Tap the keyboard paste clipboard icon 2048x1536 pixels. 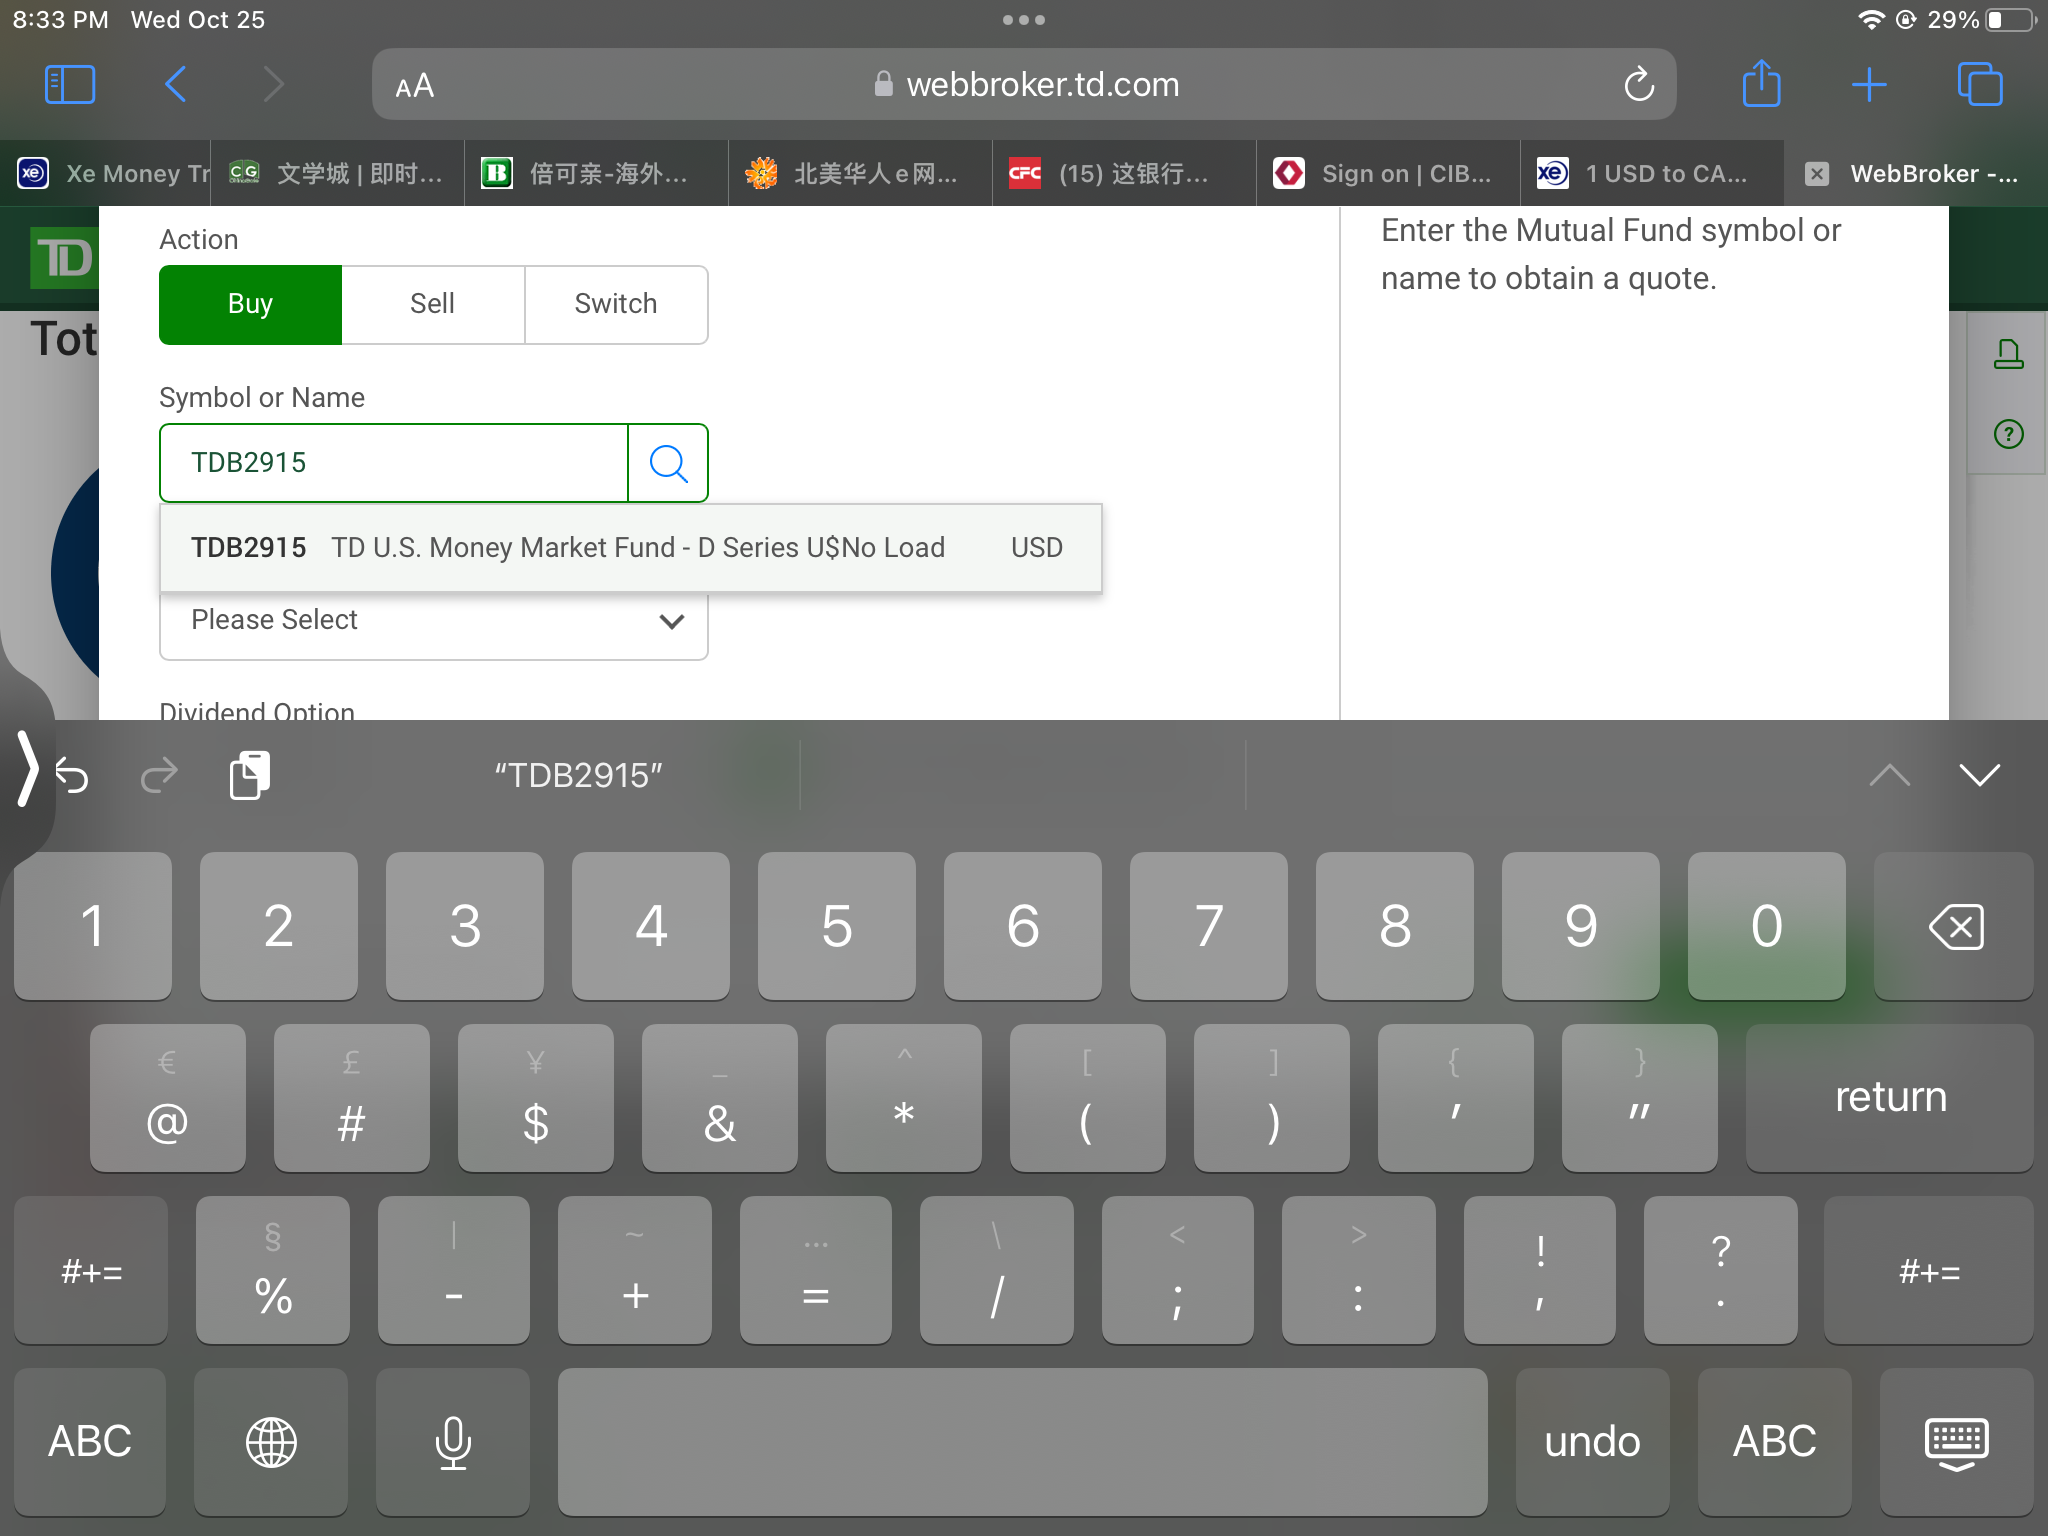249,775
